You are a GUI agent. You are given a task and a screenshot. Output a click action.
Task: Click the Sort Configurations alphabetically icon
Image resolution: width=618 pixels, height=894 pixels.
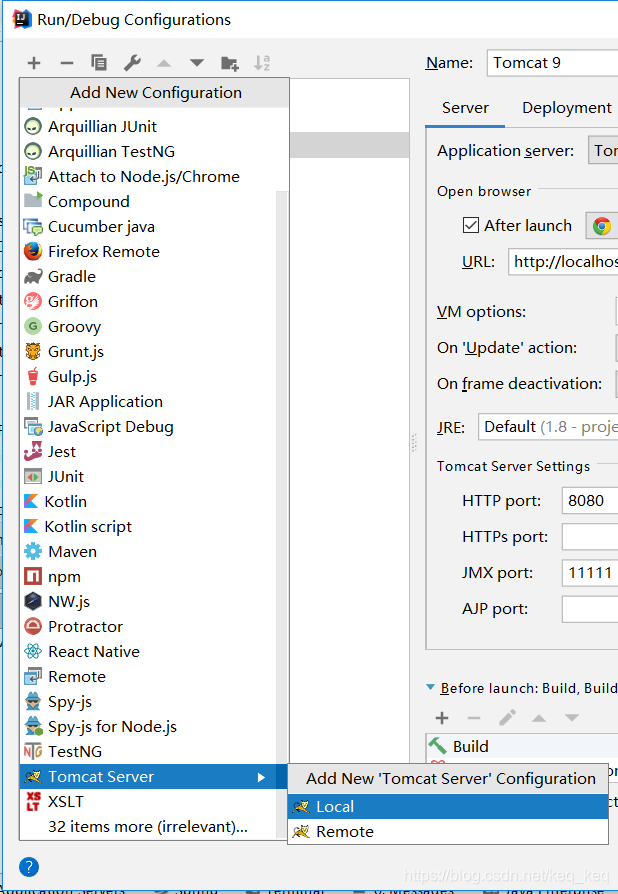pos(262,63)
